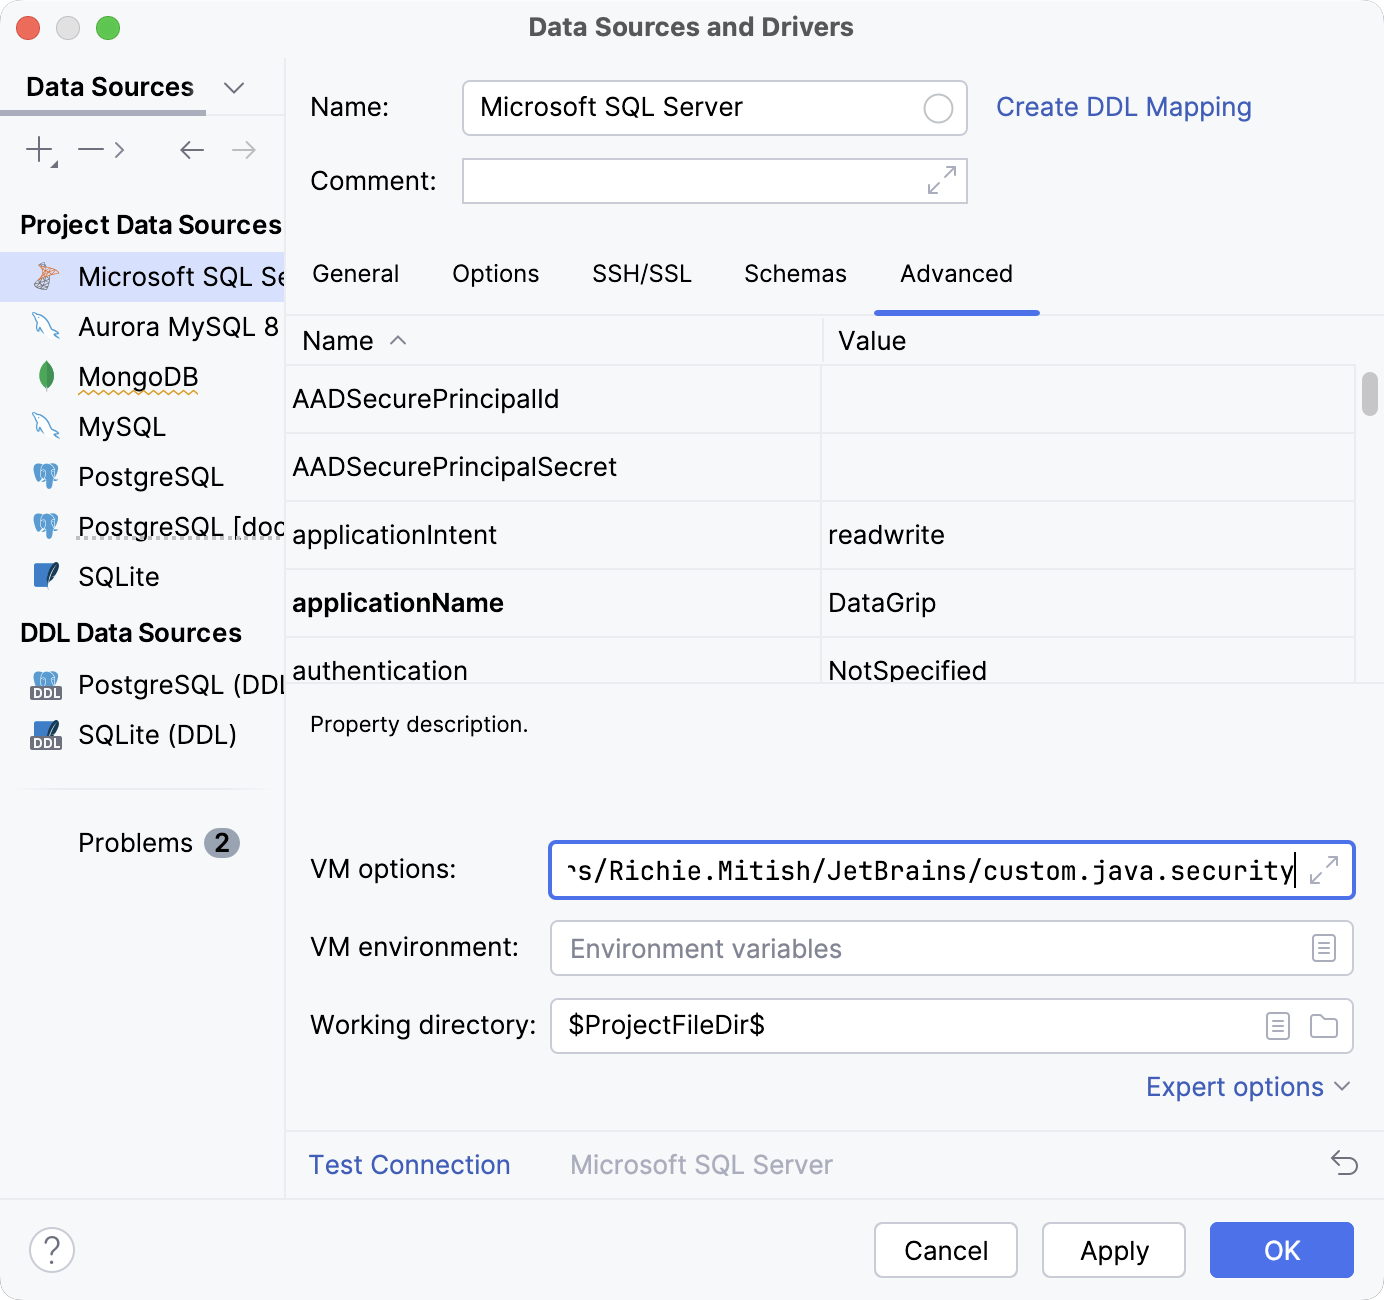Open the folder browser for Working directory
Image resolution: width=1384 pixels, height=1300 pixels.
pyautogui.click(x=1325, y=1025)
